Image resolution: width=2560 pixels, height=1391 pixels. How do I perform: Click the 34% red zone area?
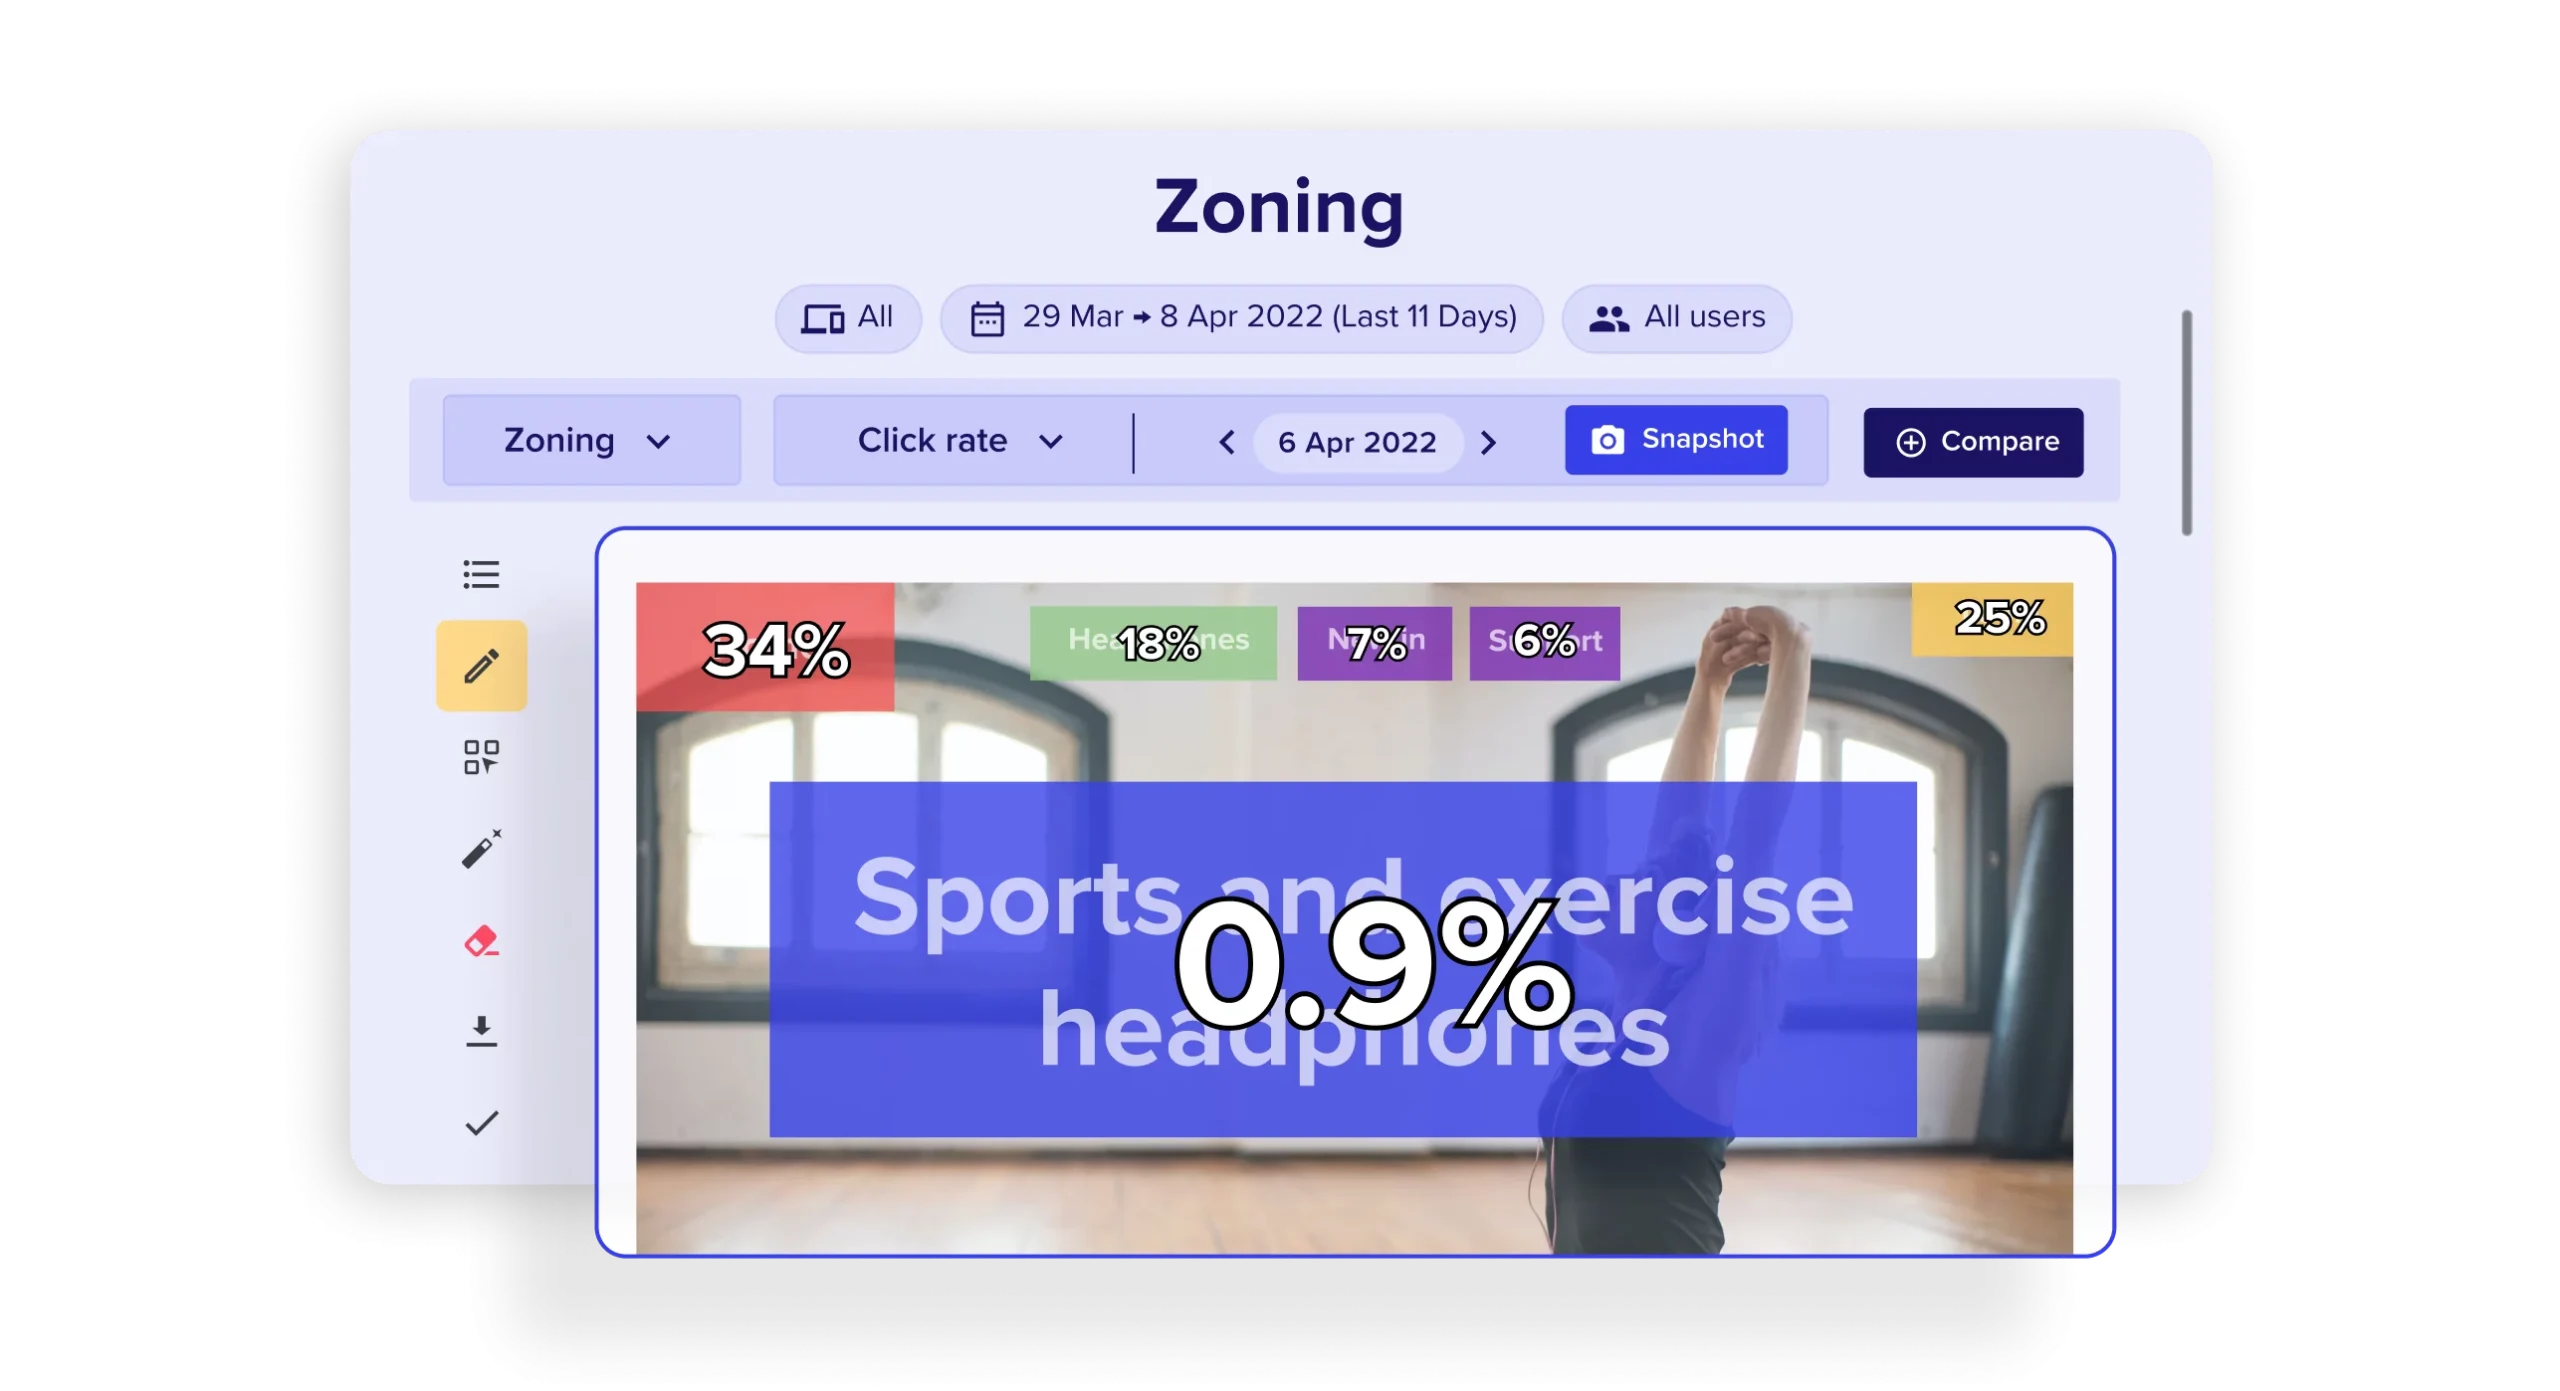tap(774, 648)
